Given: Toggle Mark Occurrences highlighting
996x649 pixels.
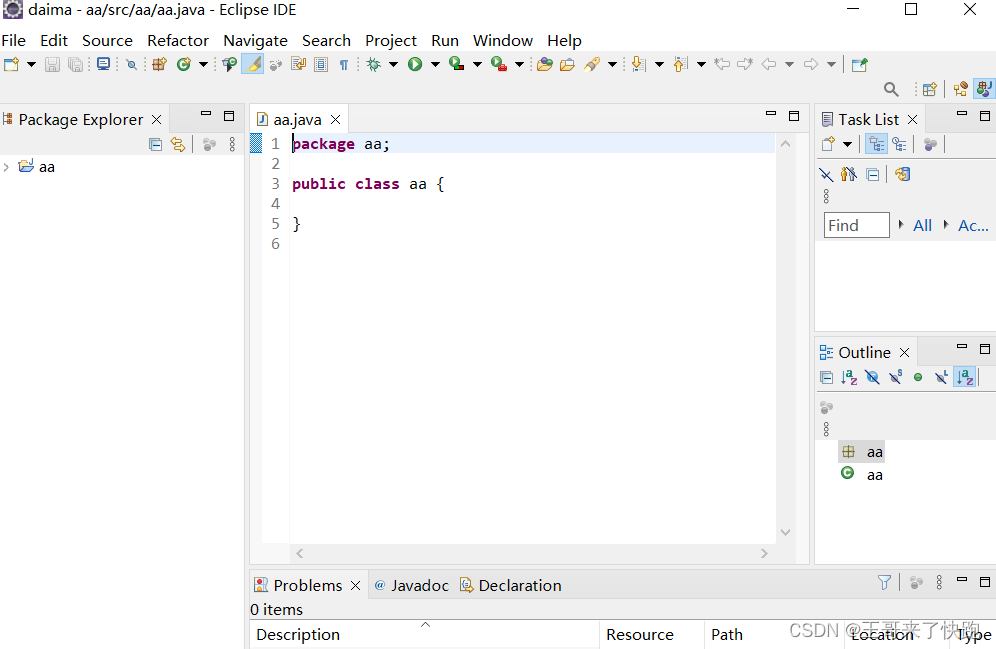Looking at the screenshot, I should click(253, 64).
